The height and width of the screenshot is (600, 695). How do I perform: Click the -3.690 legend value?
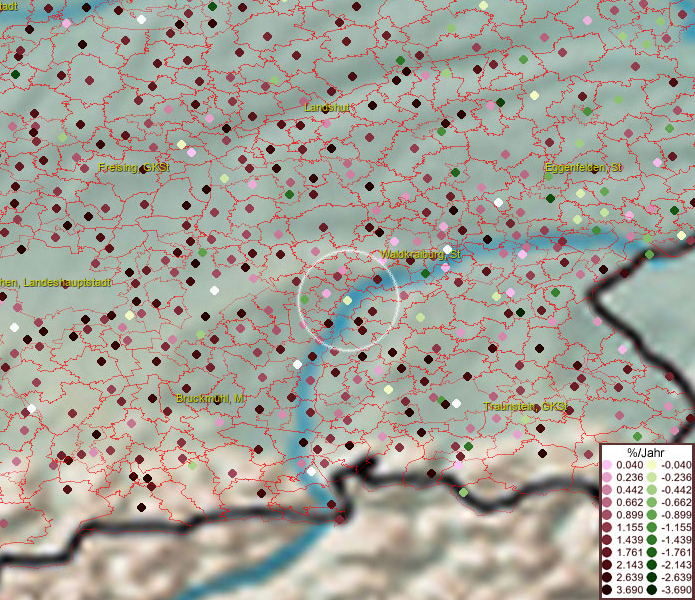click(x=676, y=590)
